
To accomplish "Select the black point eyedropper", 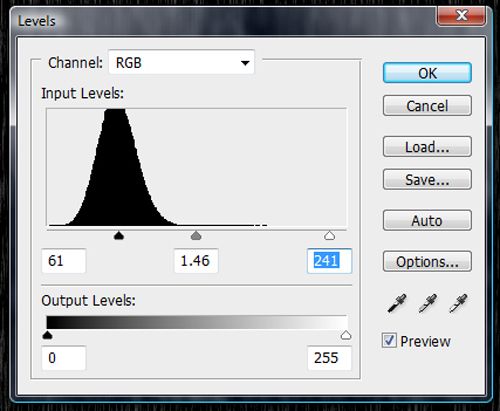I will [x=397, y=303].
